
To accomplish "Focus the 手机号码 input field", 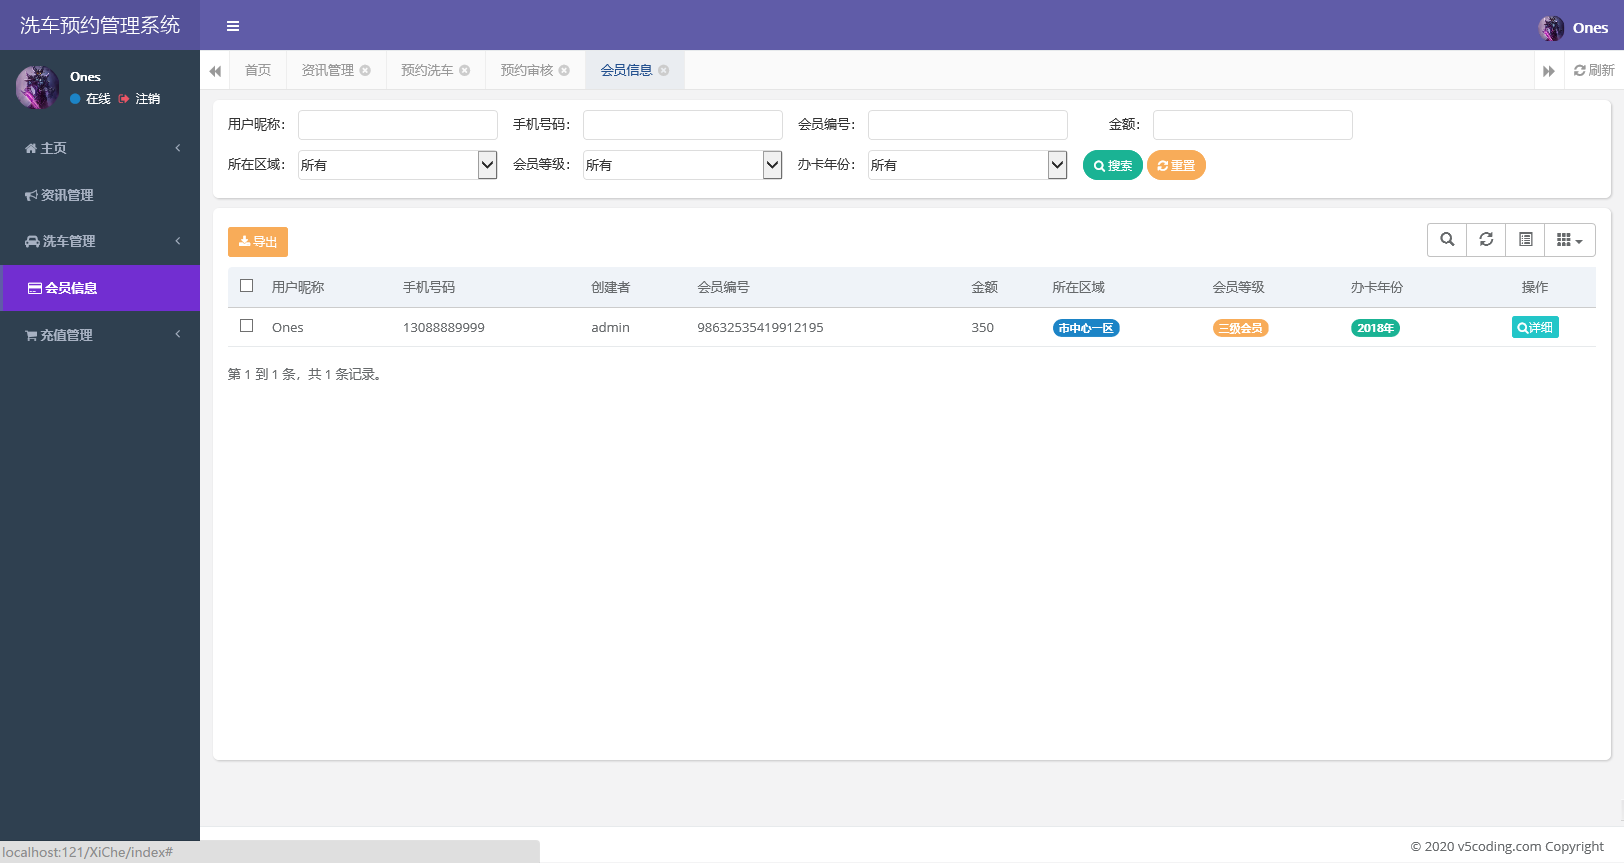I will pyautogui.click(x=683, y=125).
